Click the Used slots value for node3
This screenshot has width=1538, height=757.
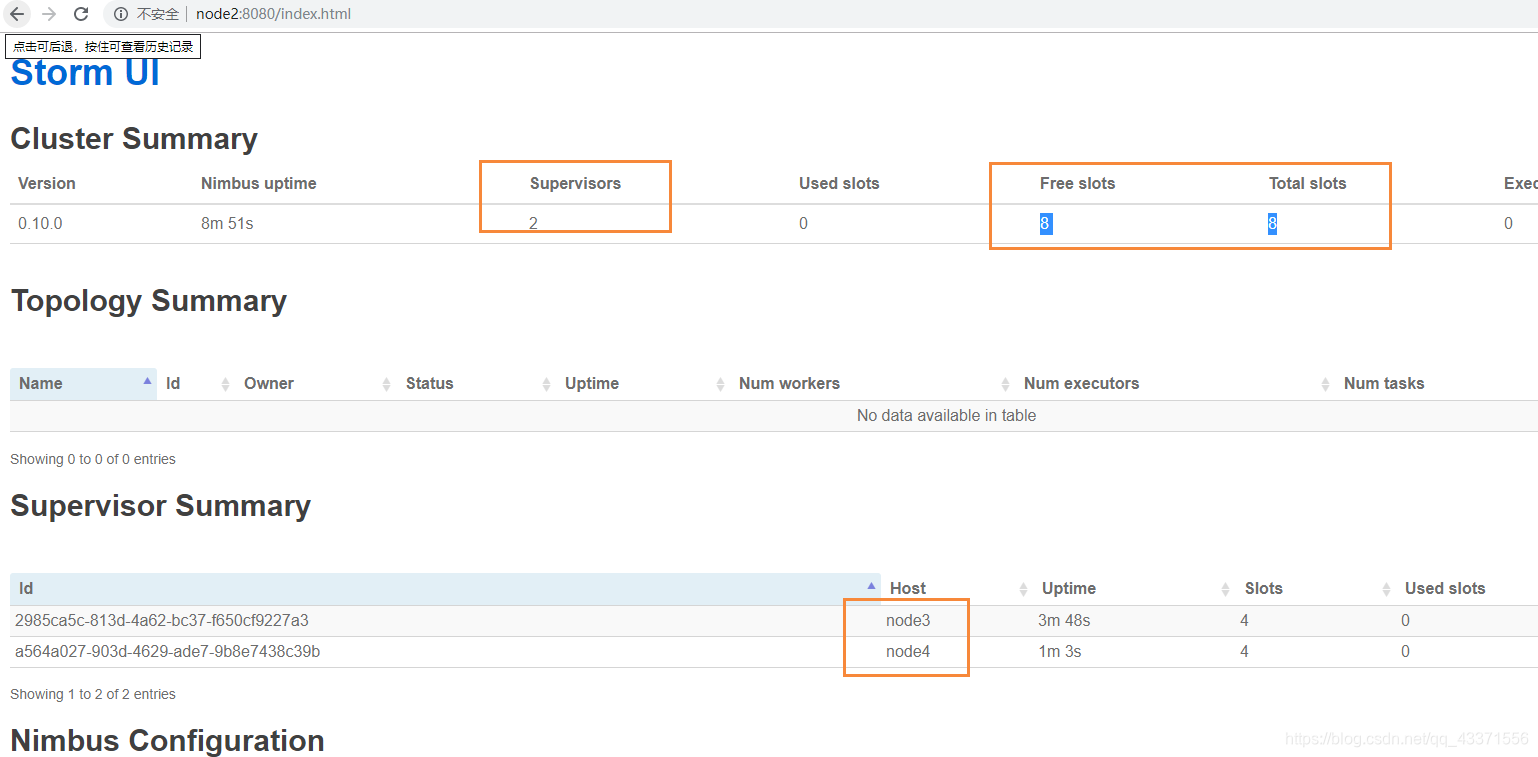1405,621
